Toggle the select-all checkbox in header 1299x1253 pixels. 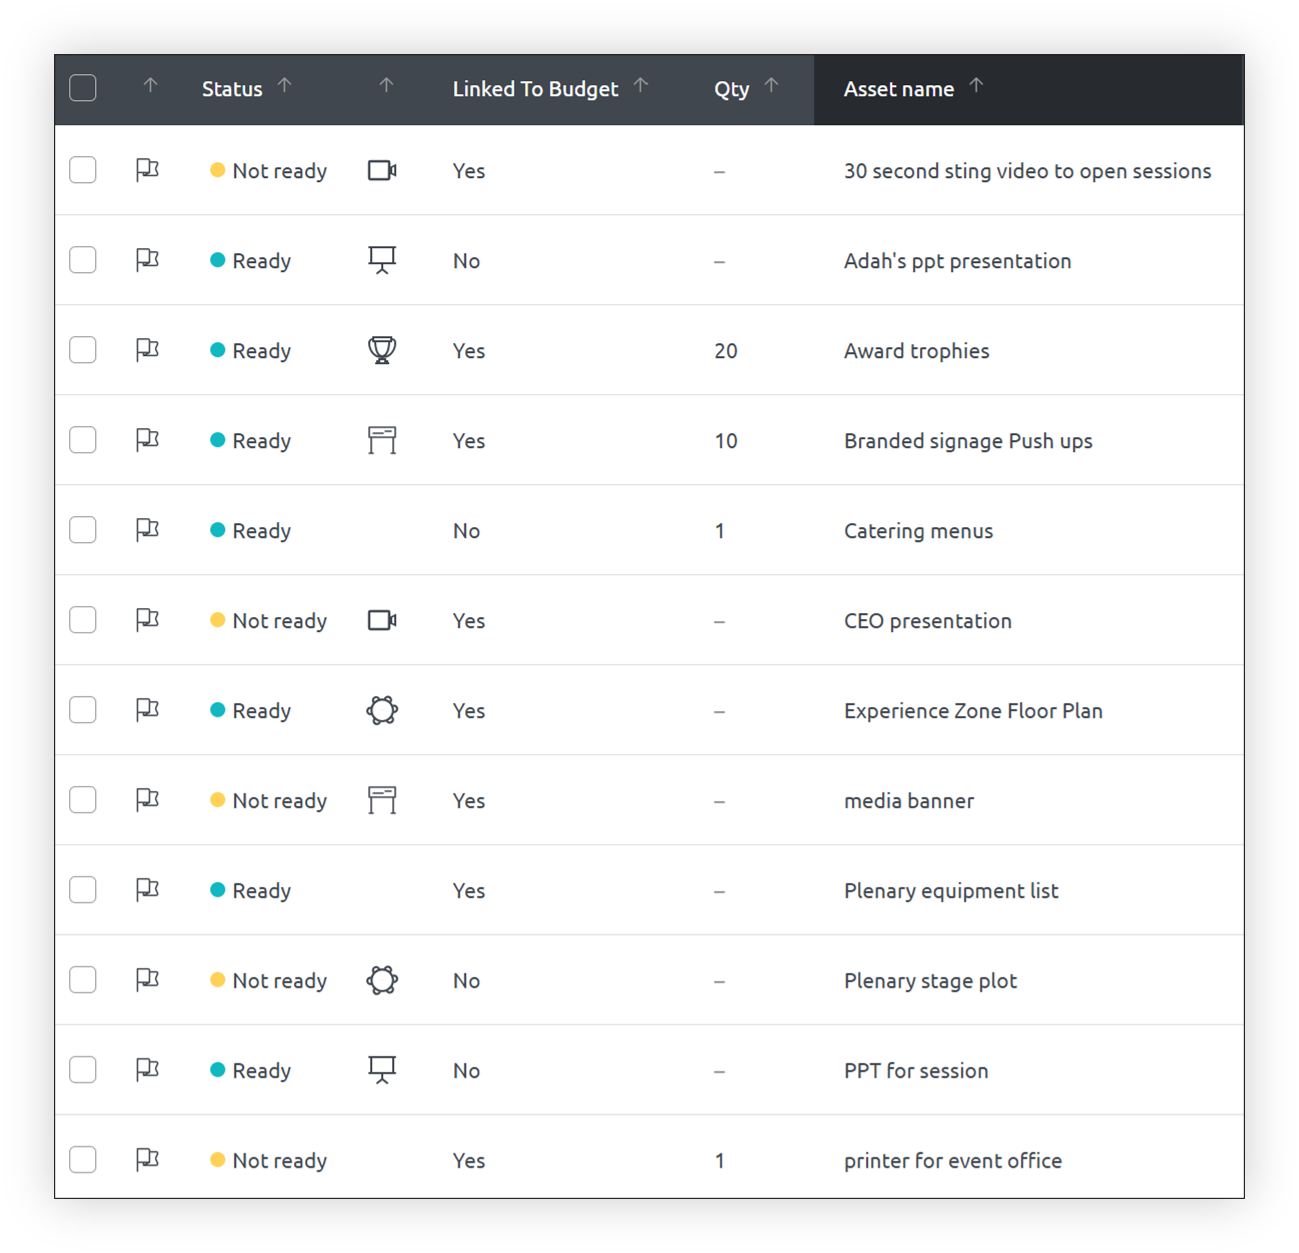coord(83,88)
